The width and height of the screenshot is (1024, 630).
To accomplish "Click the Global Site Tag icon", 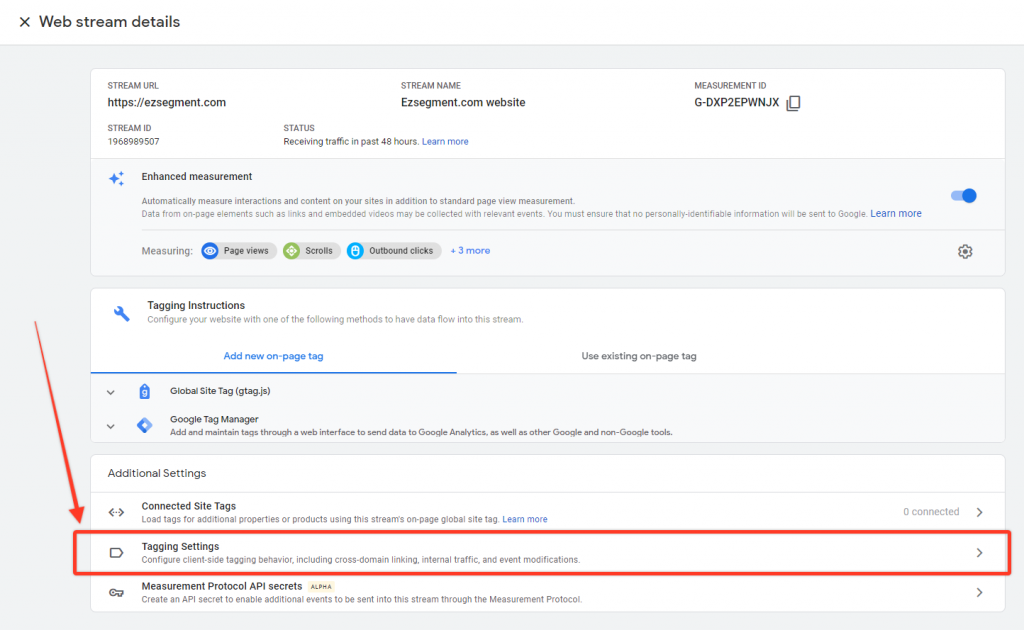I will click(x=144, y=391).
